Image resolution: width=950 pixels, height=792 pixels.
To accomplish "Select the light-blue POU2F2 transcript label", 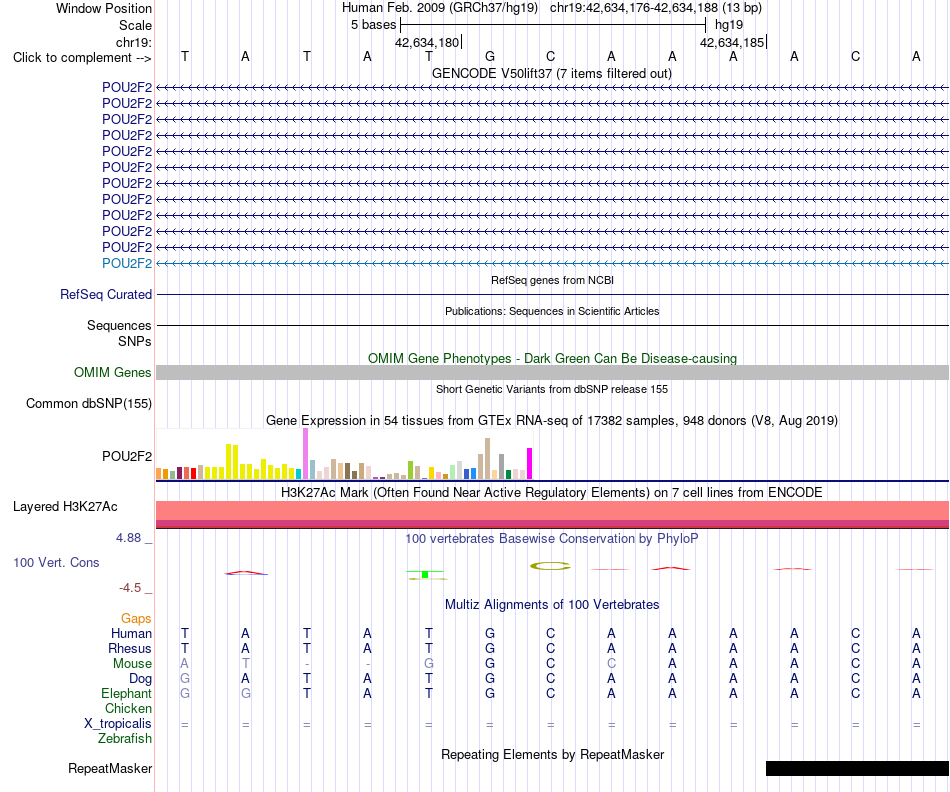I will 127,263.
